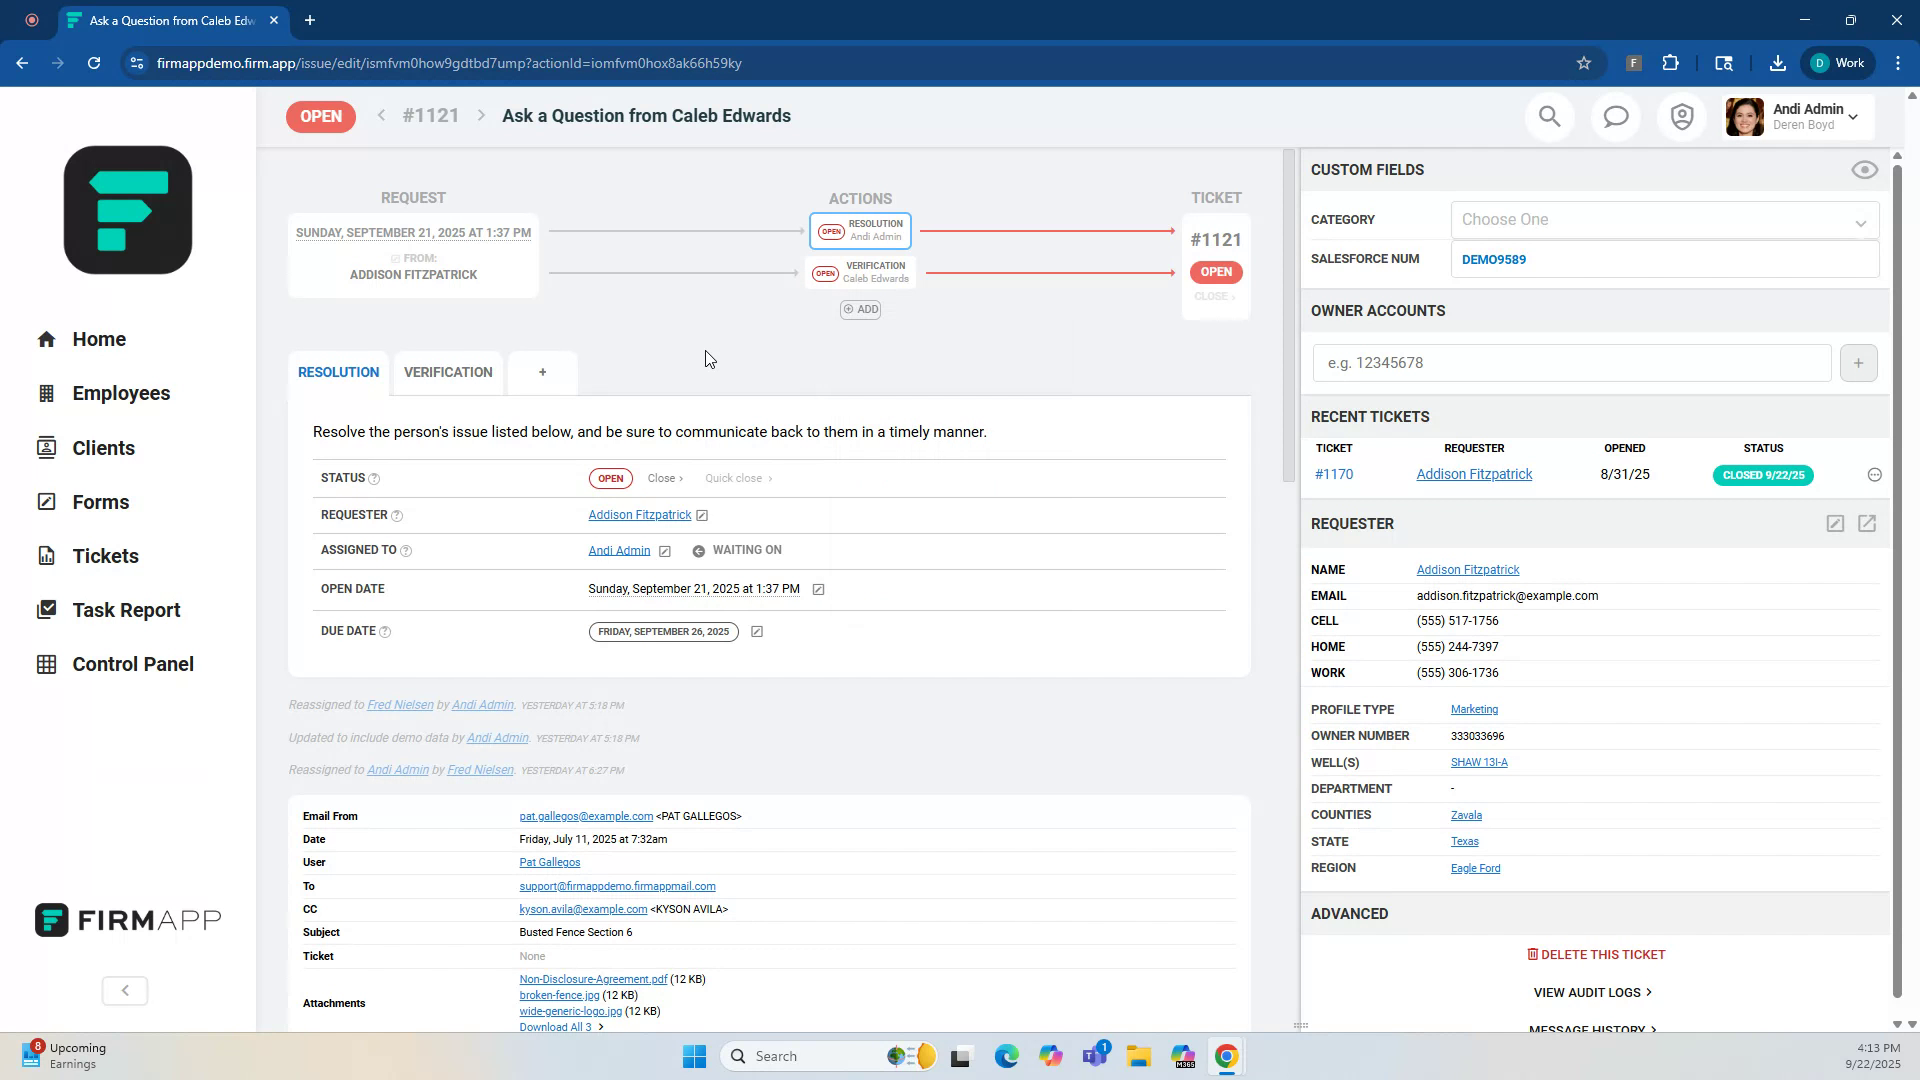Select Control Panel in the sidebar menu
The height and width of the screenshot is (1080, 1920).
point(133,663)
